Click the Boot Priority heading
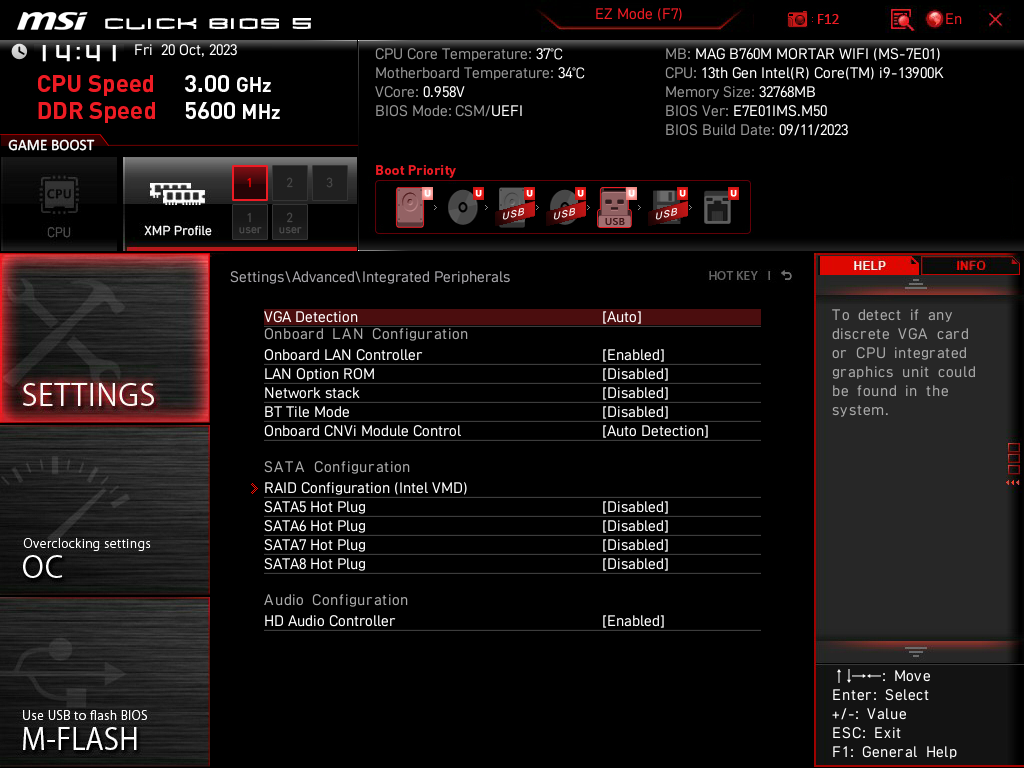This screenshot has height=768, width=1024. click(x=415, y=170)
